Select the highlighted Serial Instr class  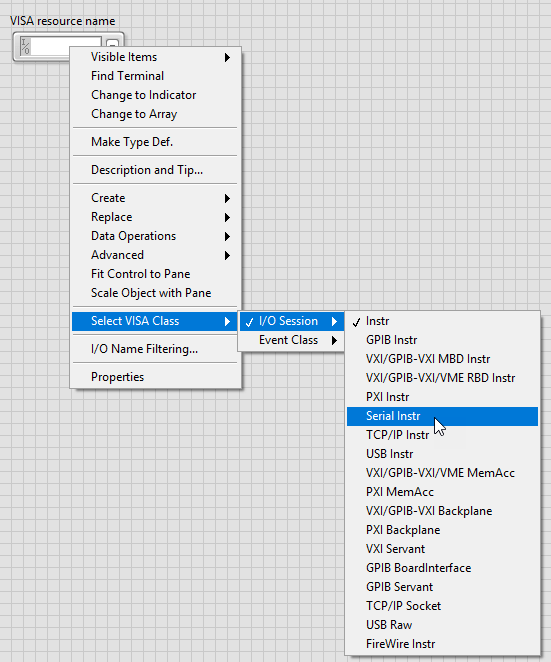[442, 416]
